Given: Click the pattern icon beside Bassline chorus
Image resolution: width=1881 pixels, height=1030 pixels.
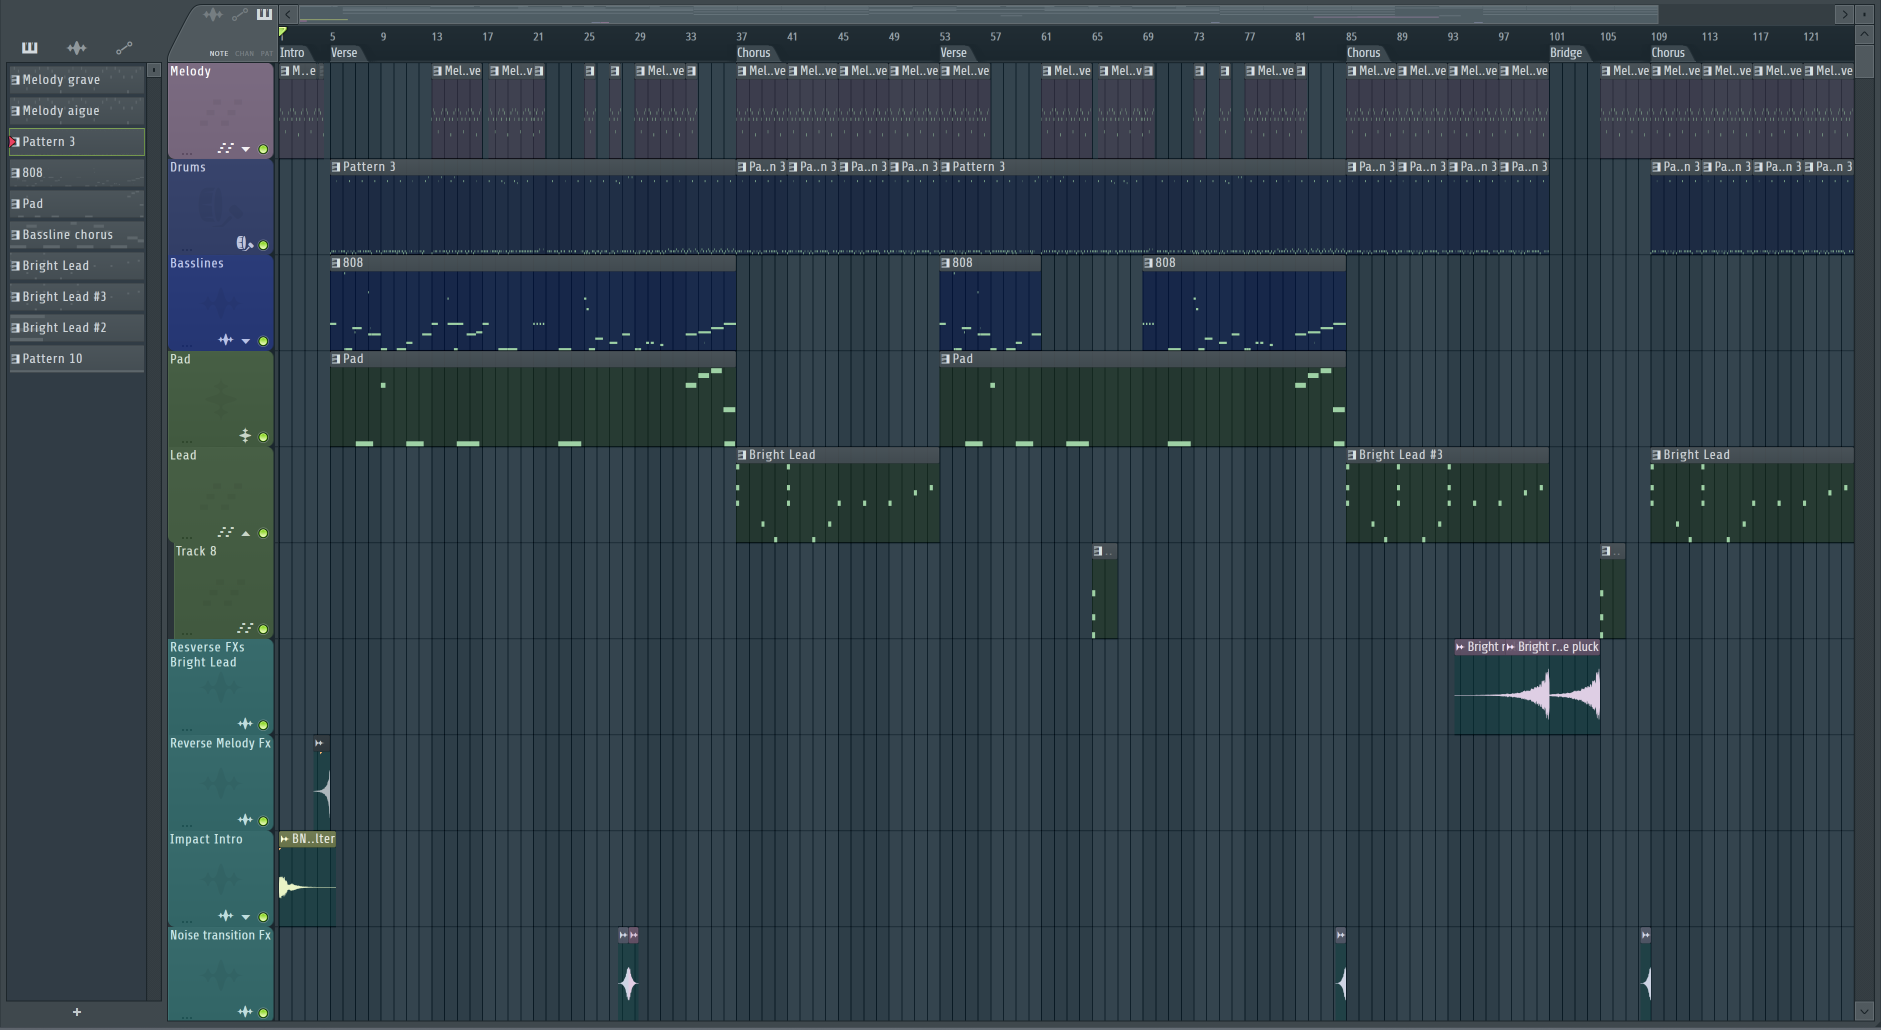Looking at the screenshot, I should (16, 235).
